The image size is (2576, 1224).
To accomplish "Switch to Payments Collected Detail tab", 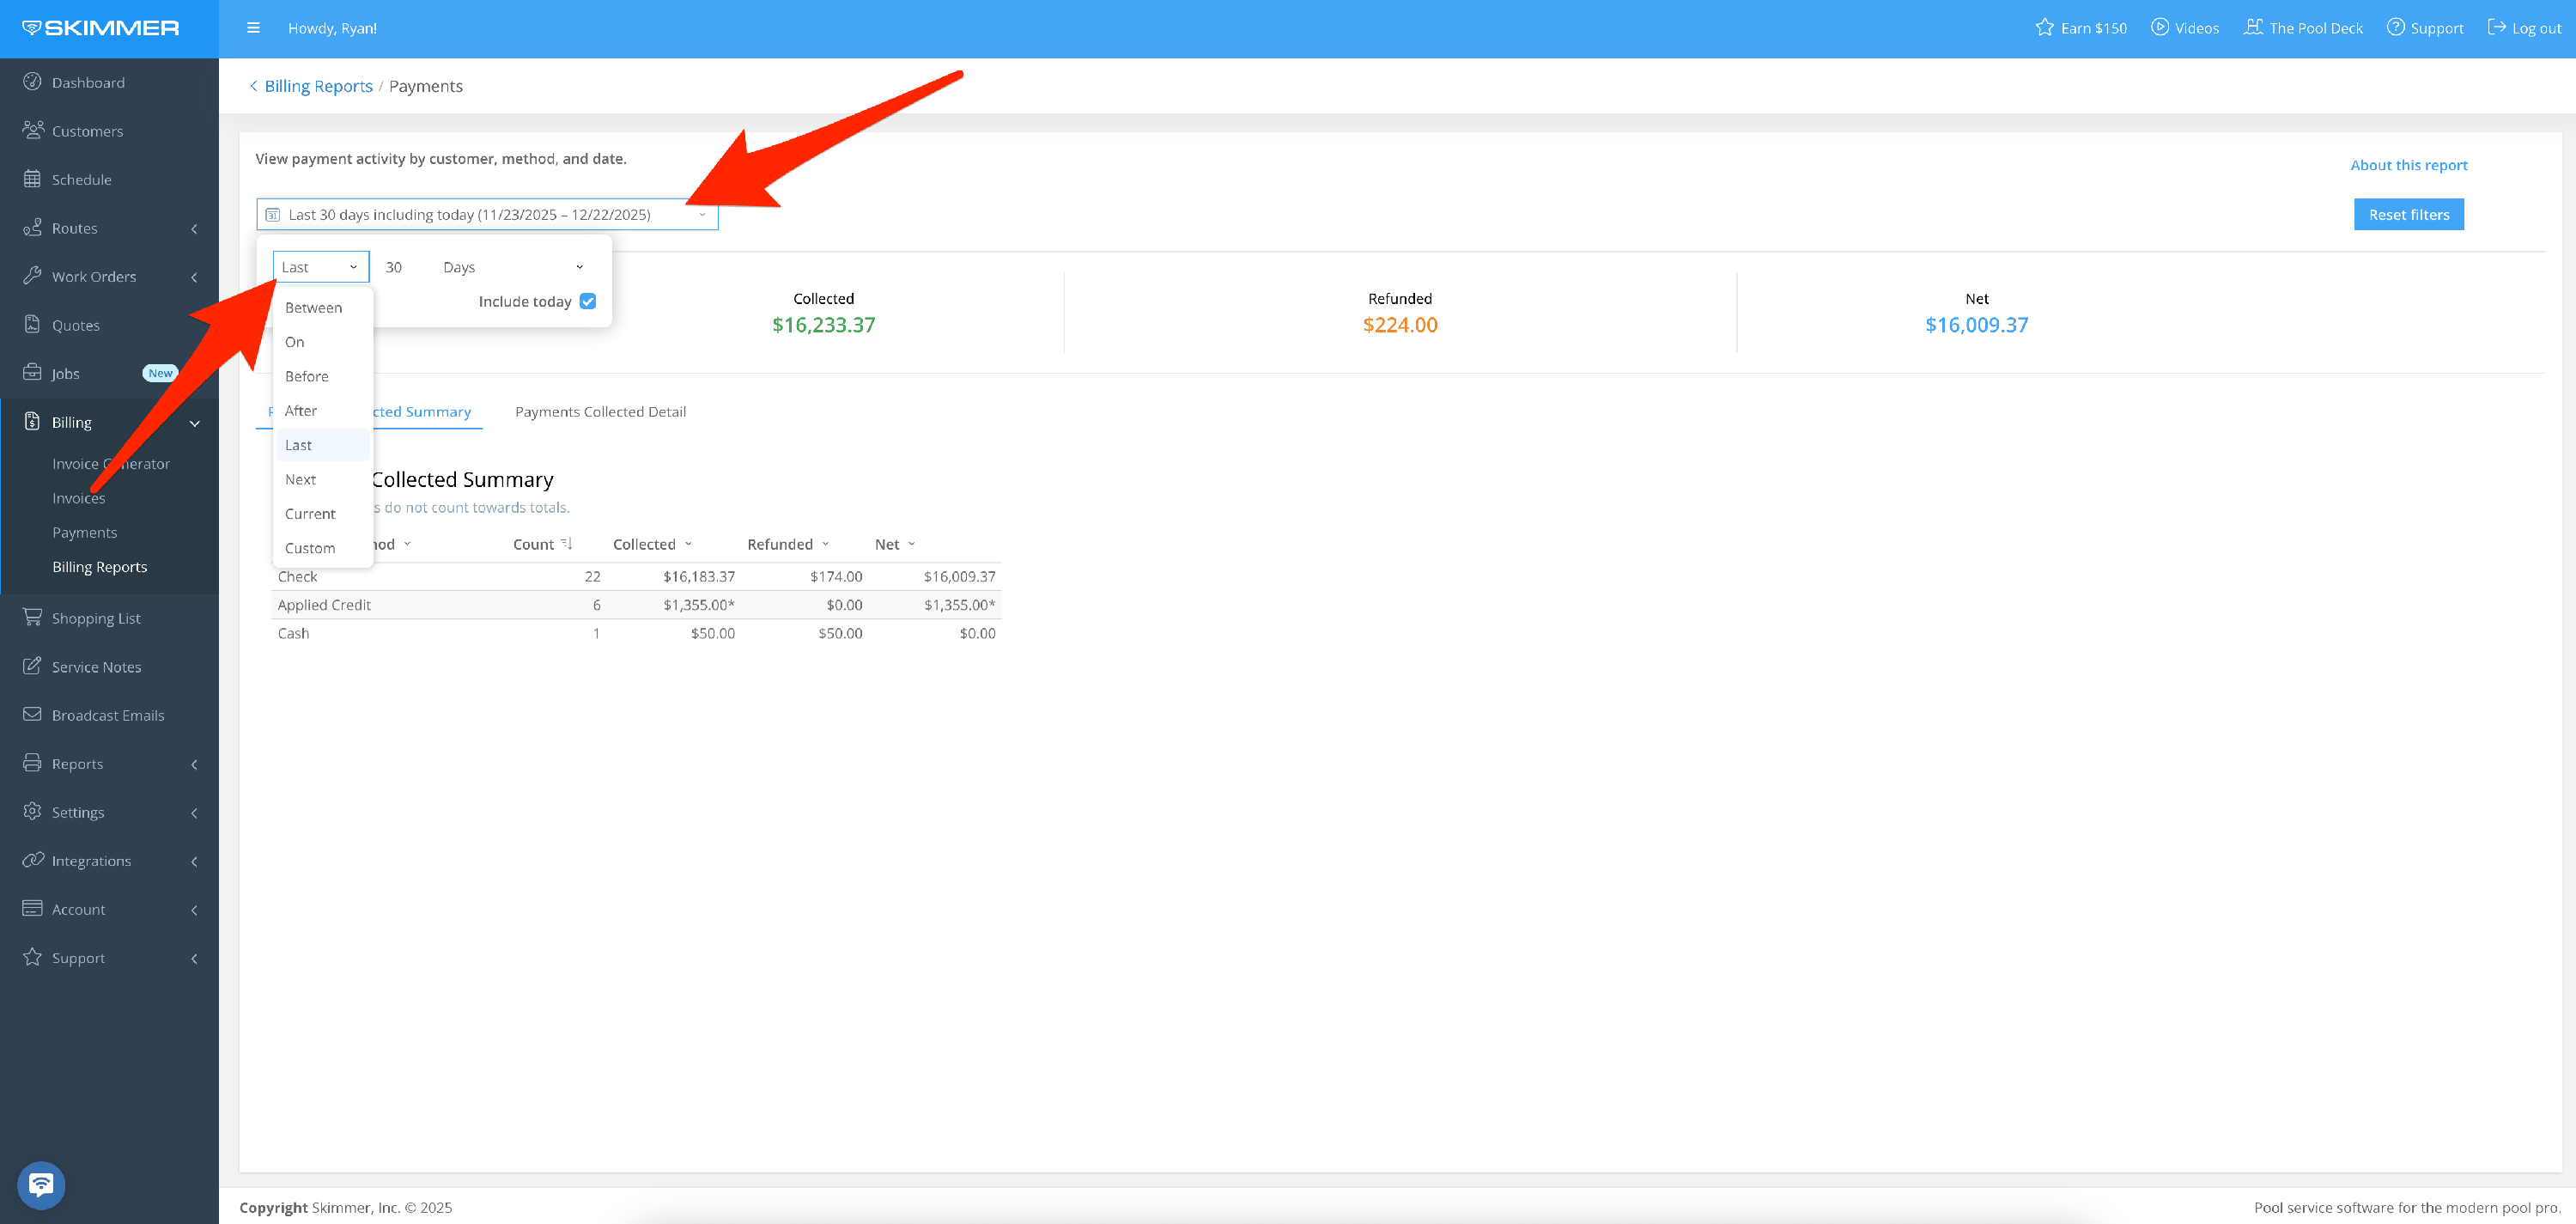I will (x=600, y=412).
